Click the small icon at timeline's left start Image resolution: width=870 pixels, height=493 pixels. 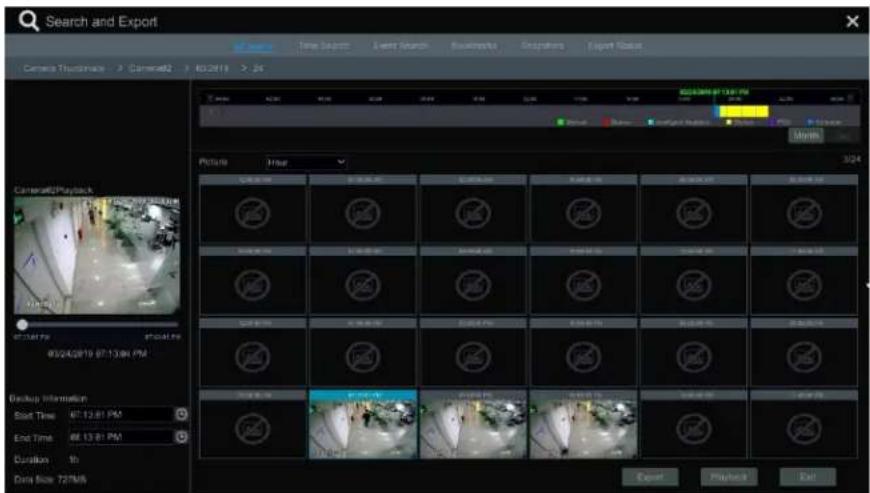pyautogui.click(x=210, y=98)
